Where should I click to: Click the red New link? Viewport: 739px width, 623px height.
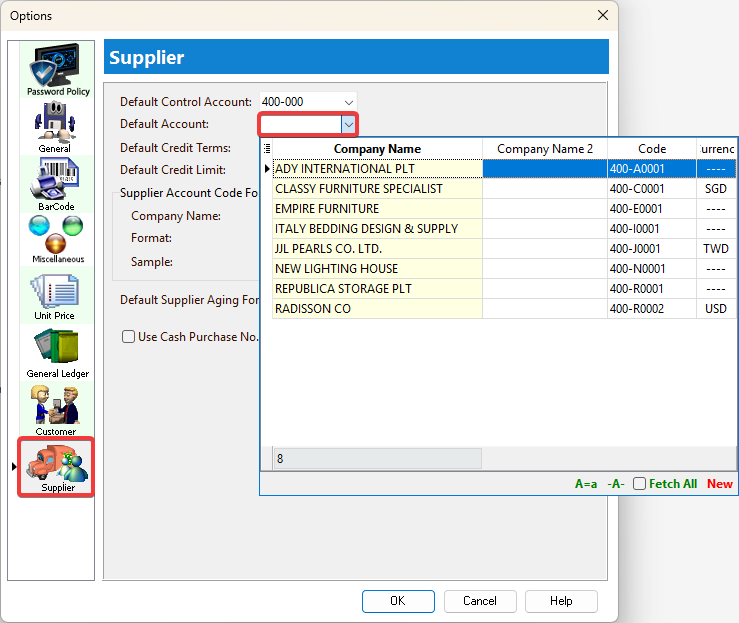719,484
